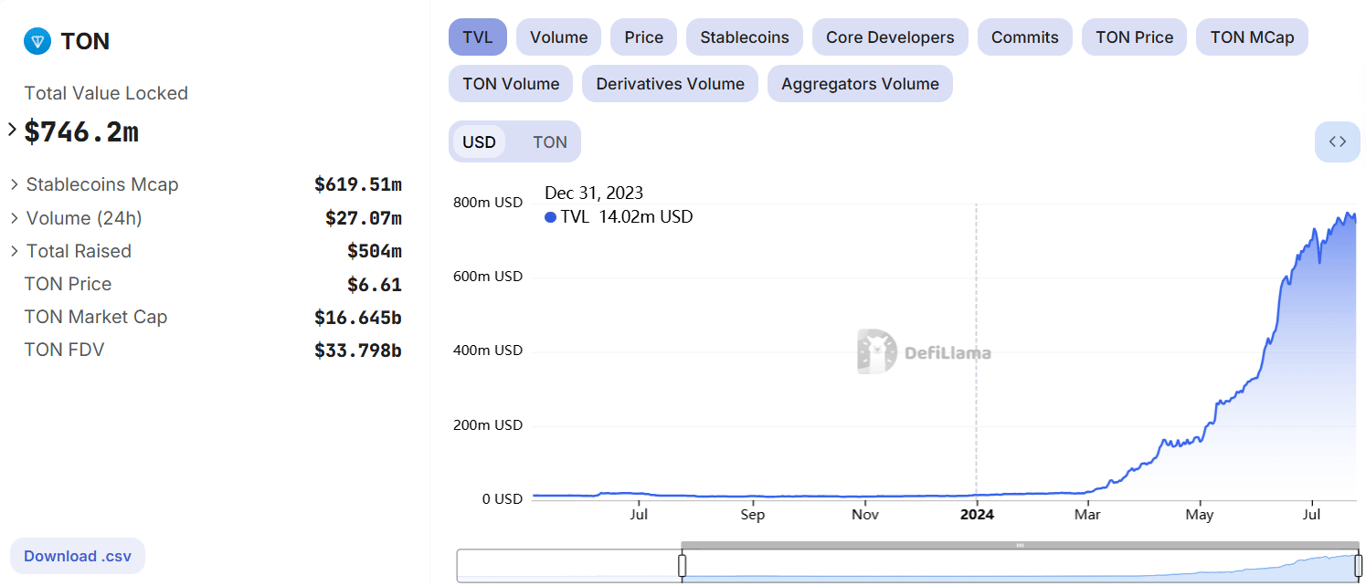The height and width of the screenshot is (586, 1366).
Task: Click the right range slider handle
Action: [1359, 566]
